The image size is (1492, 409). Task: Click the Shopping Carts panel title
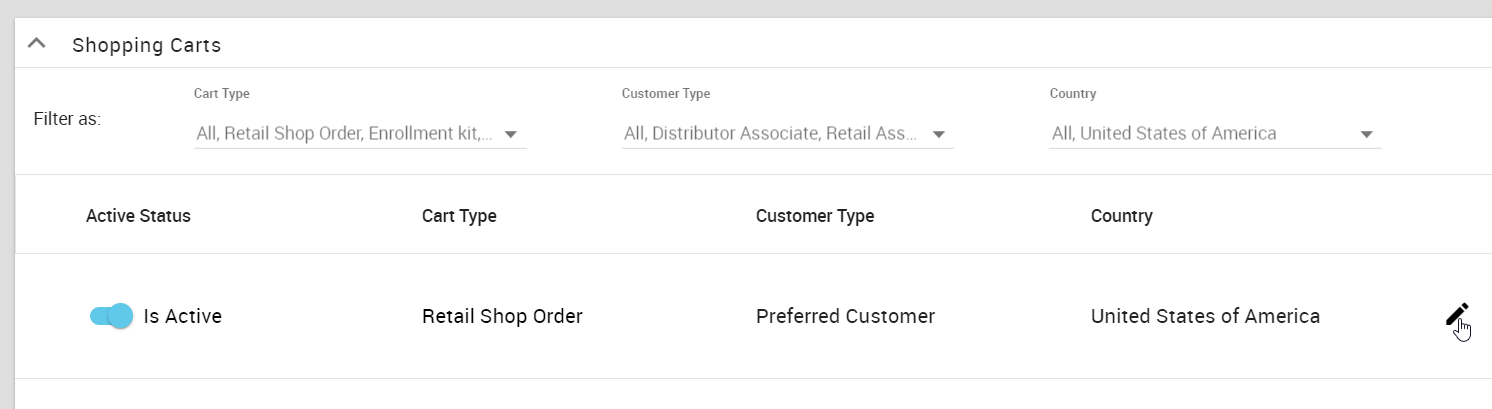click(147, 45)
